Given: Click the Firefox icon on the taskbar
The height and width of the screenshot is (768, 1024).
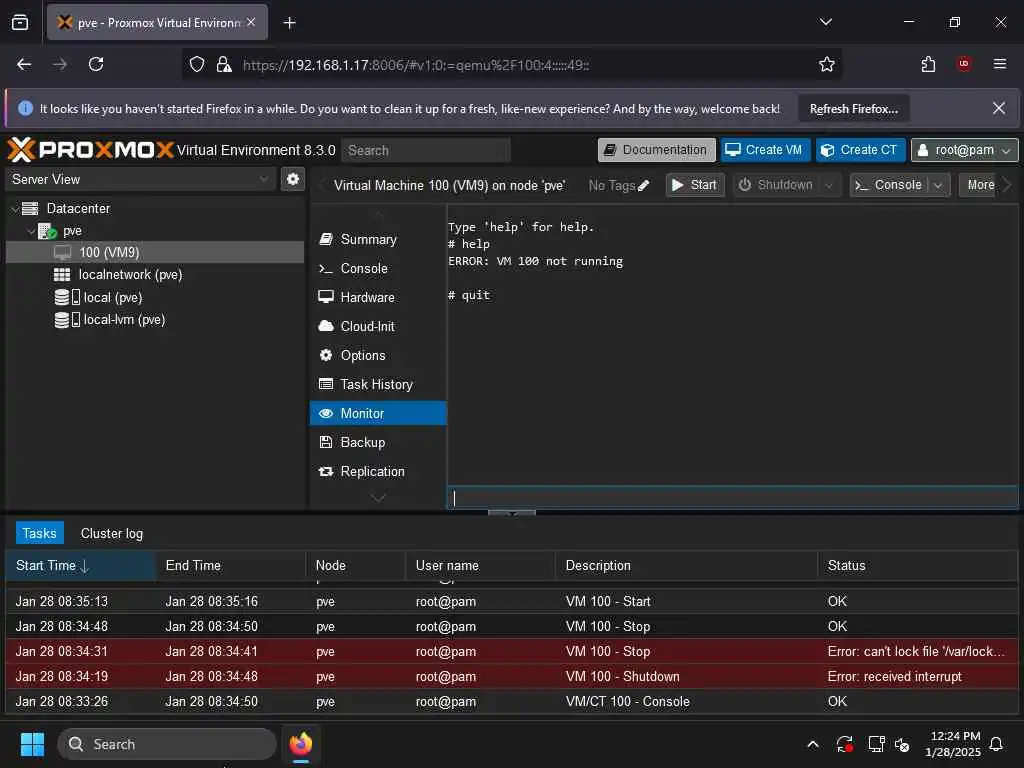Looking at the screenshot, I should [x=301, y=744].
